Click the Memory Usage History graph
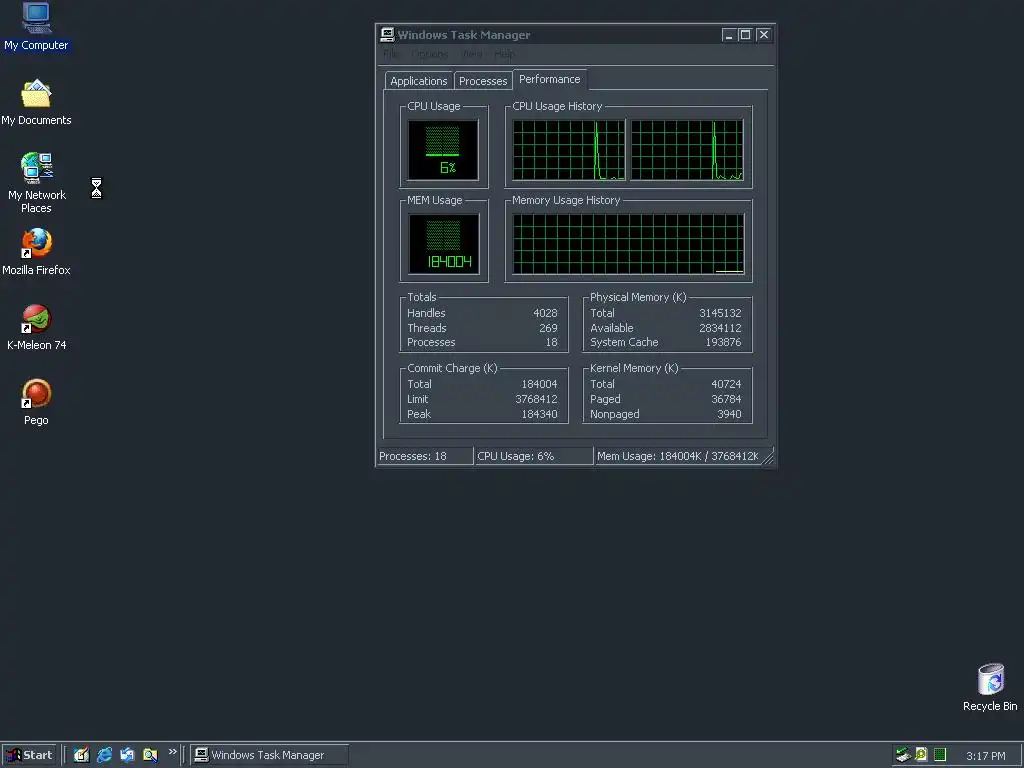 click(x=628, y=244)
